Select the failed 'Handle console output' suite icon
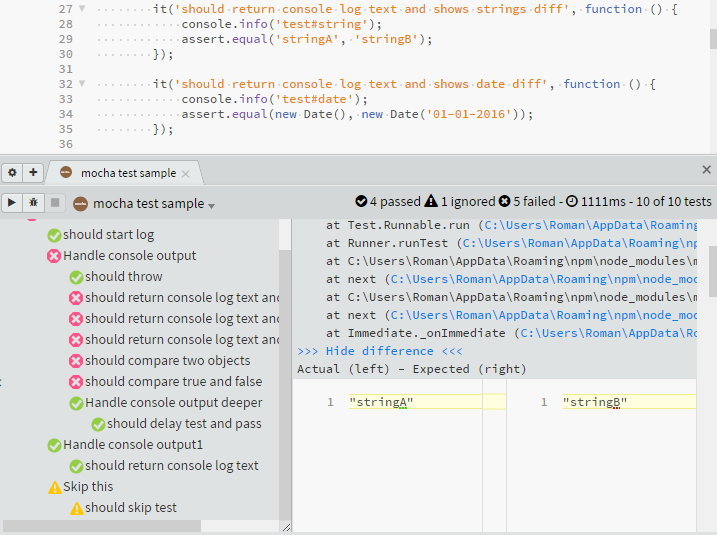 [x=54, y=256]
